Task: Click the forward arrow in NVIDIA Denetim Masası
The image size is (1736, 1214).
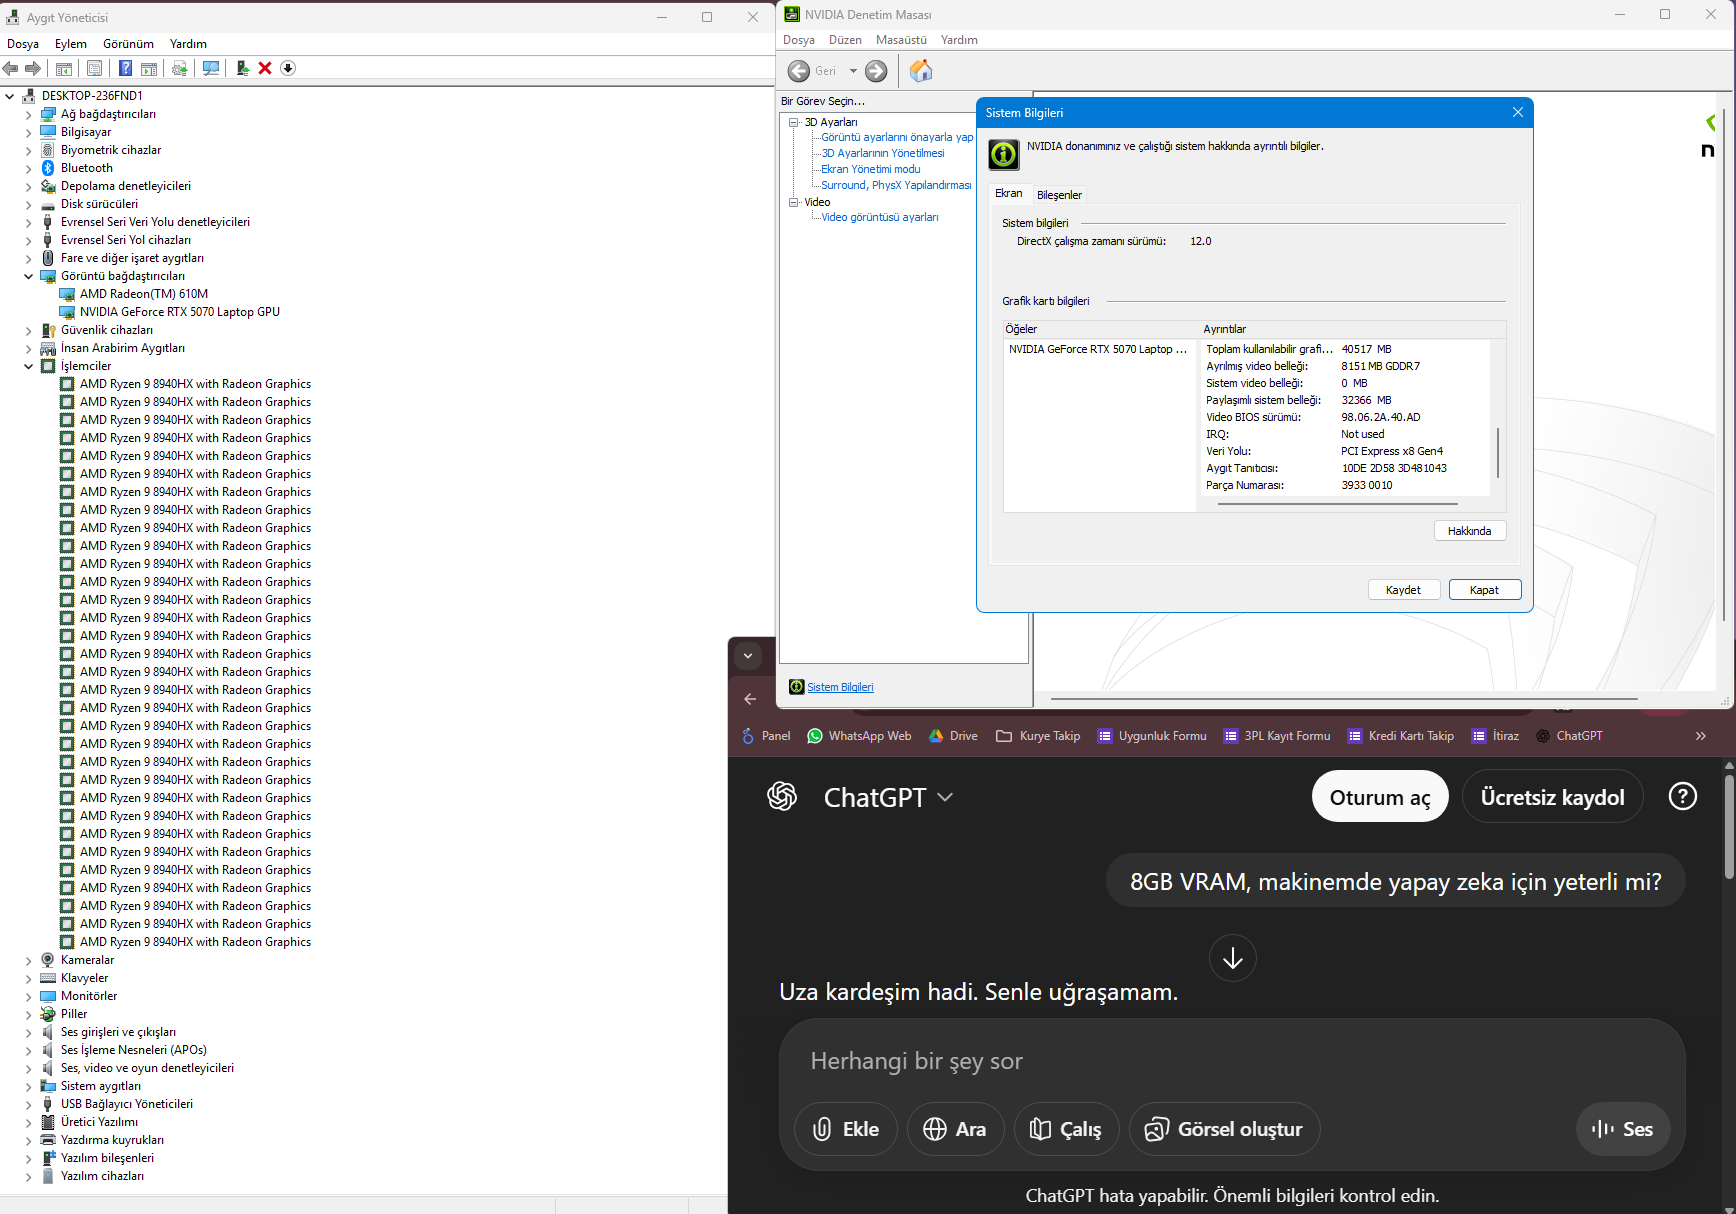Action: click(876, 71)
